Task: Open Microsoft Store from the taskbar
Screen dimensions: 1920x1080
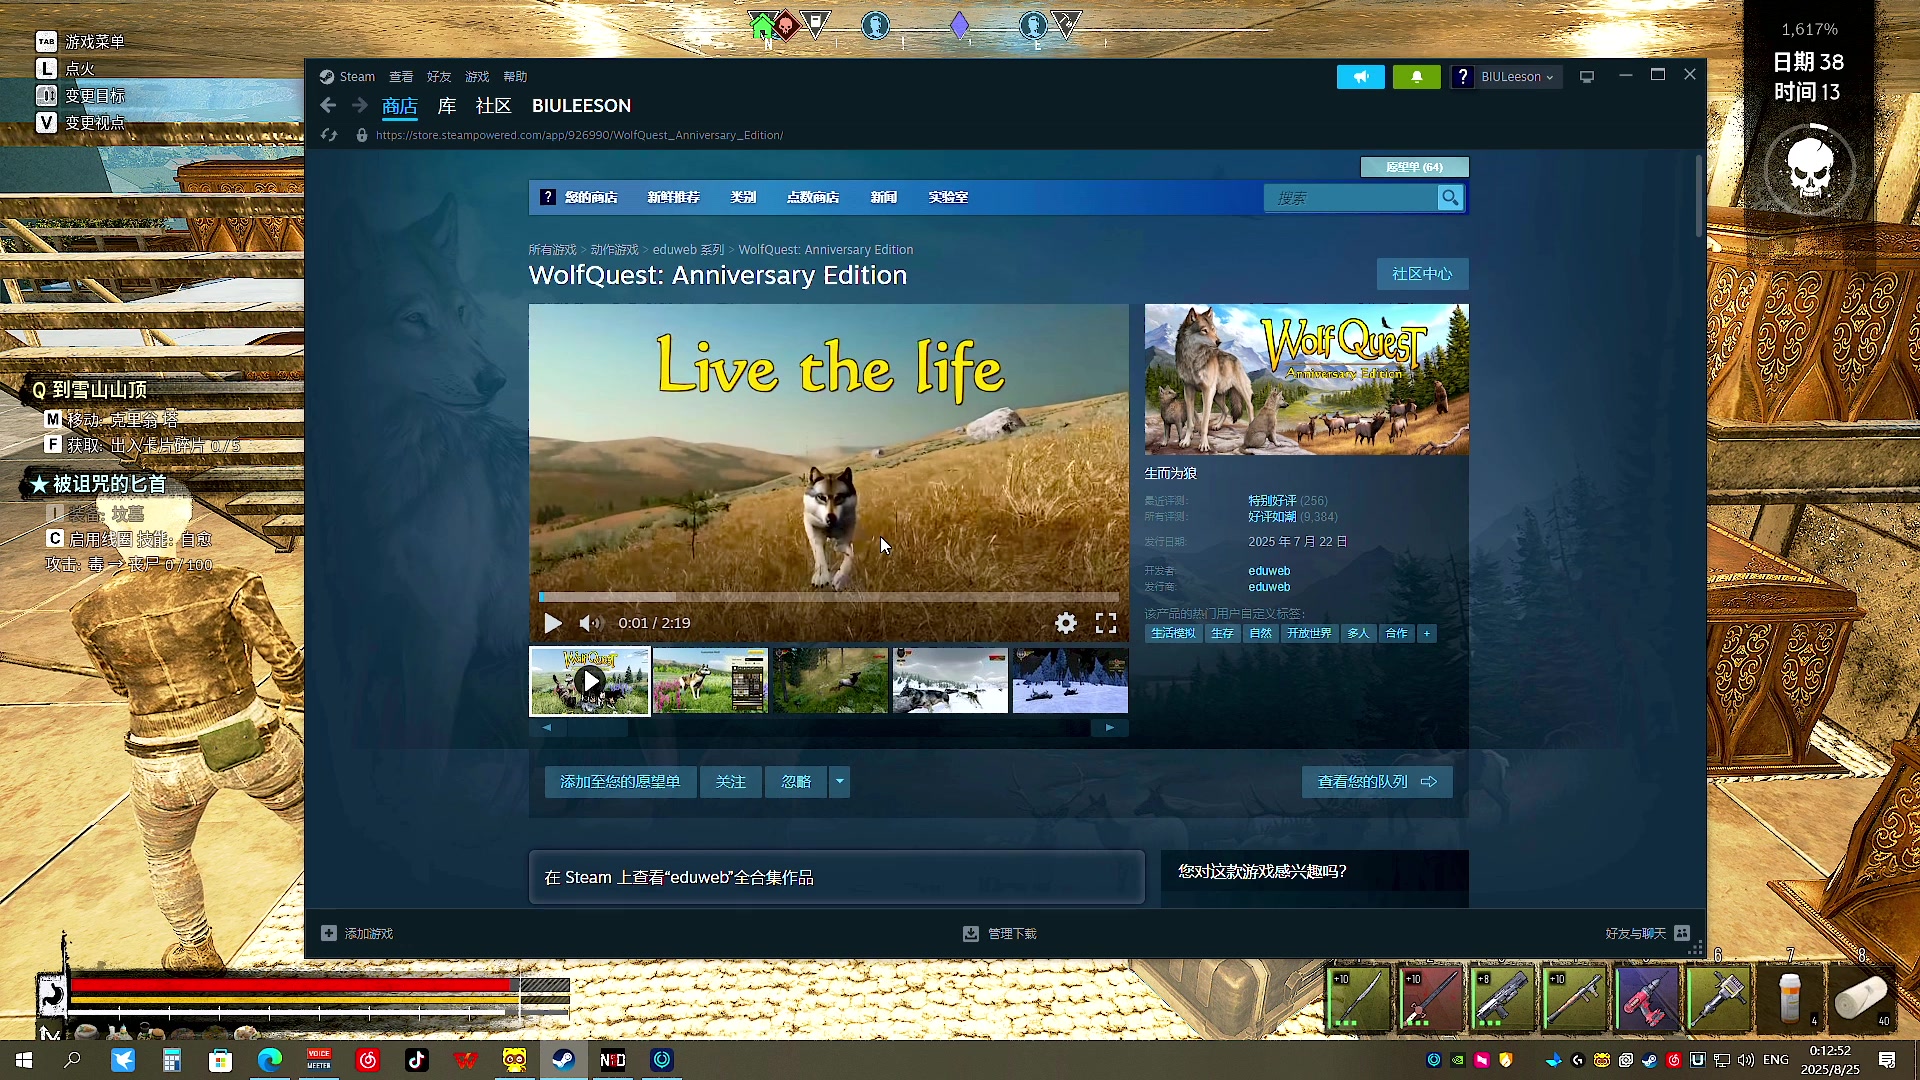Action: (x=220, y=1060)
